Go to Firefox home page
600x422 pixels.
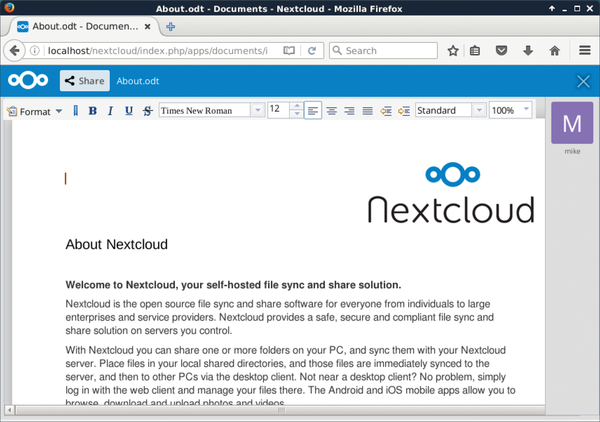pos(554,51)
